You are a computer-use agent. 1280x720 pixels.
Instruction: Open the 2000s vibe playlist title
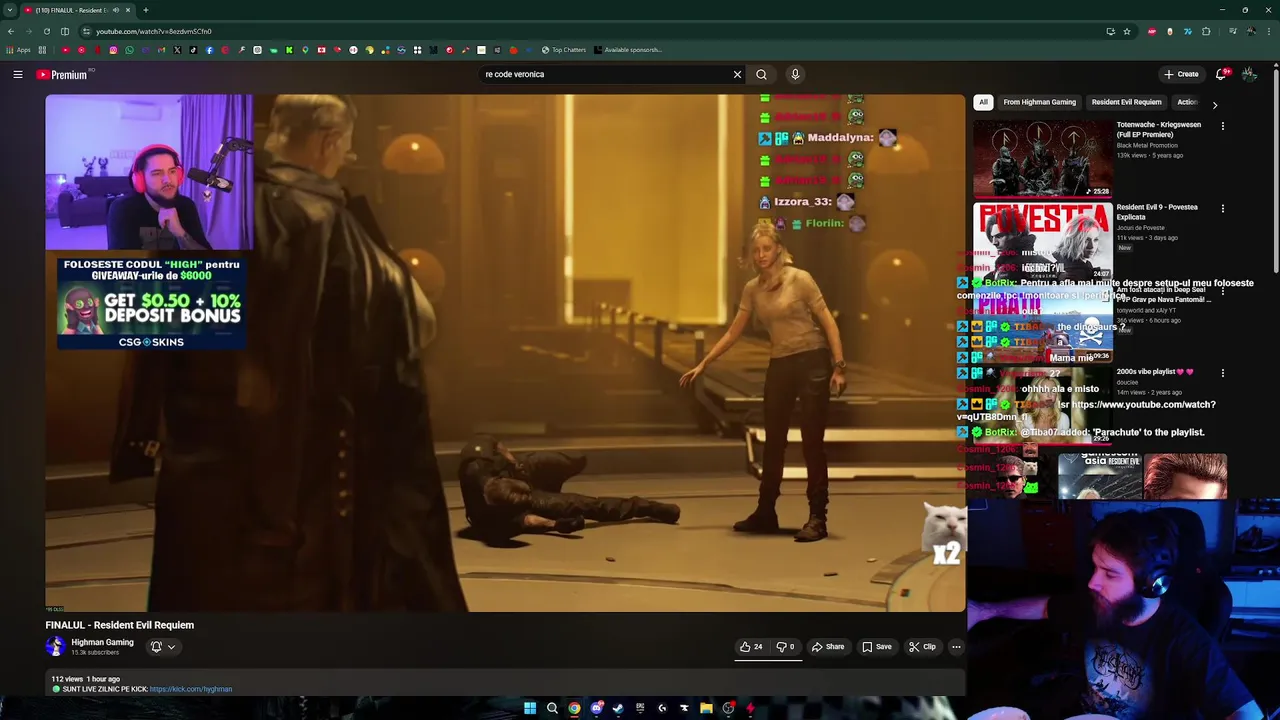coord(1155,372)
